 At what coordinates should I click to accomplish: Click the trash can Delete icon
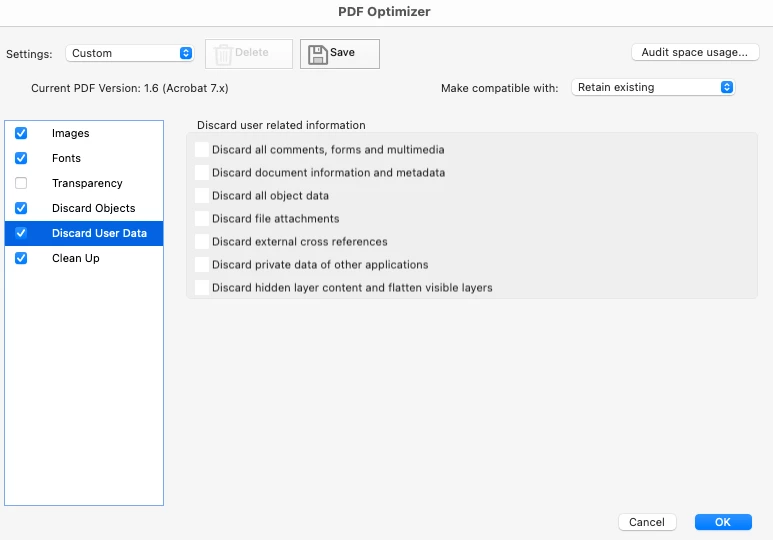223,54
